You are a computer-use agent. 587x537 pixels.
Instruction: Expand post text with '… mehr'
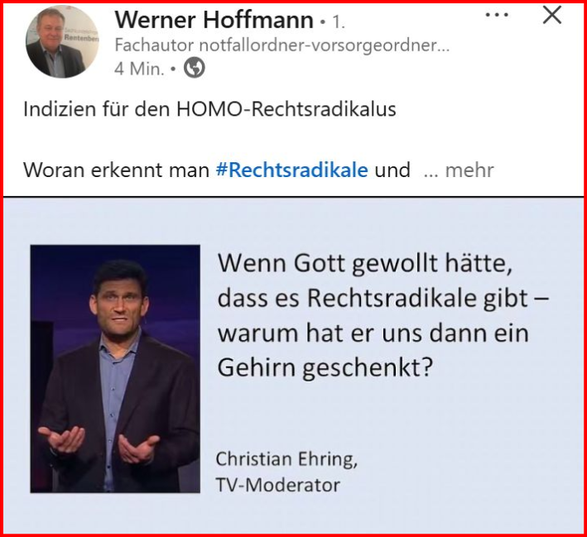click(459, 170)
